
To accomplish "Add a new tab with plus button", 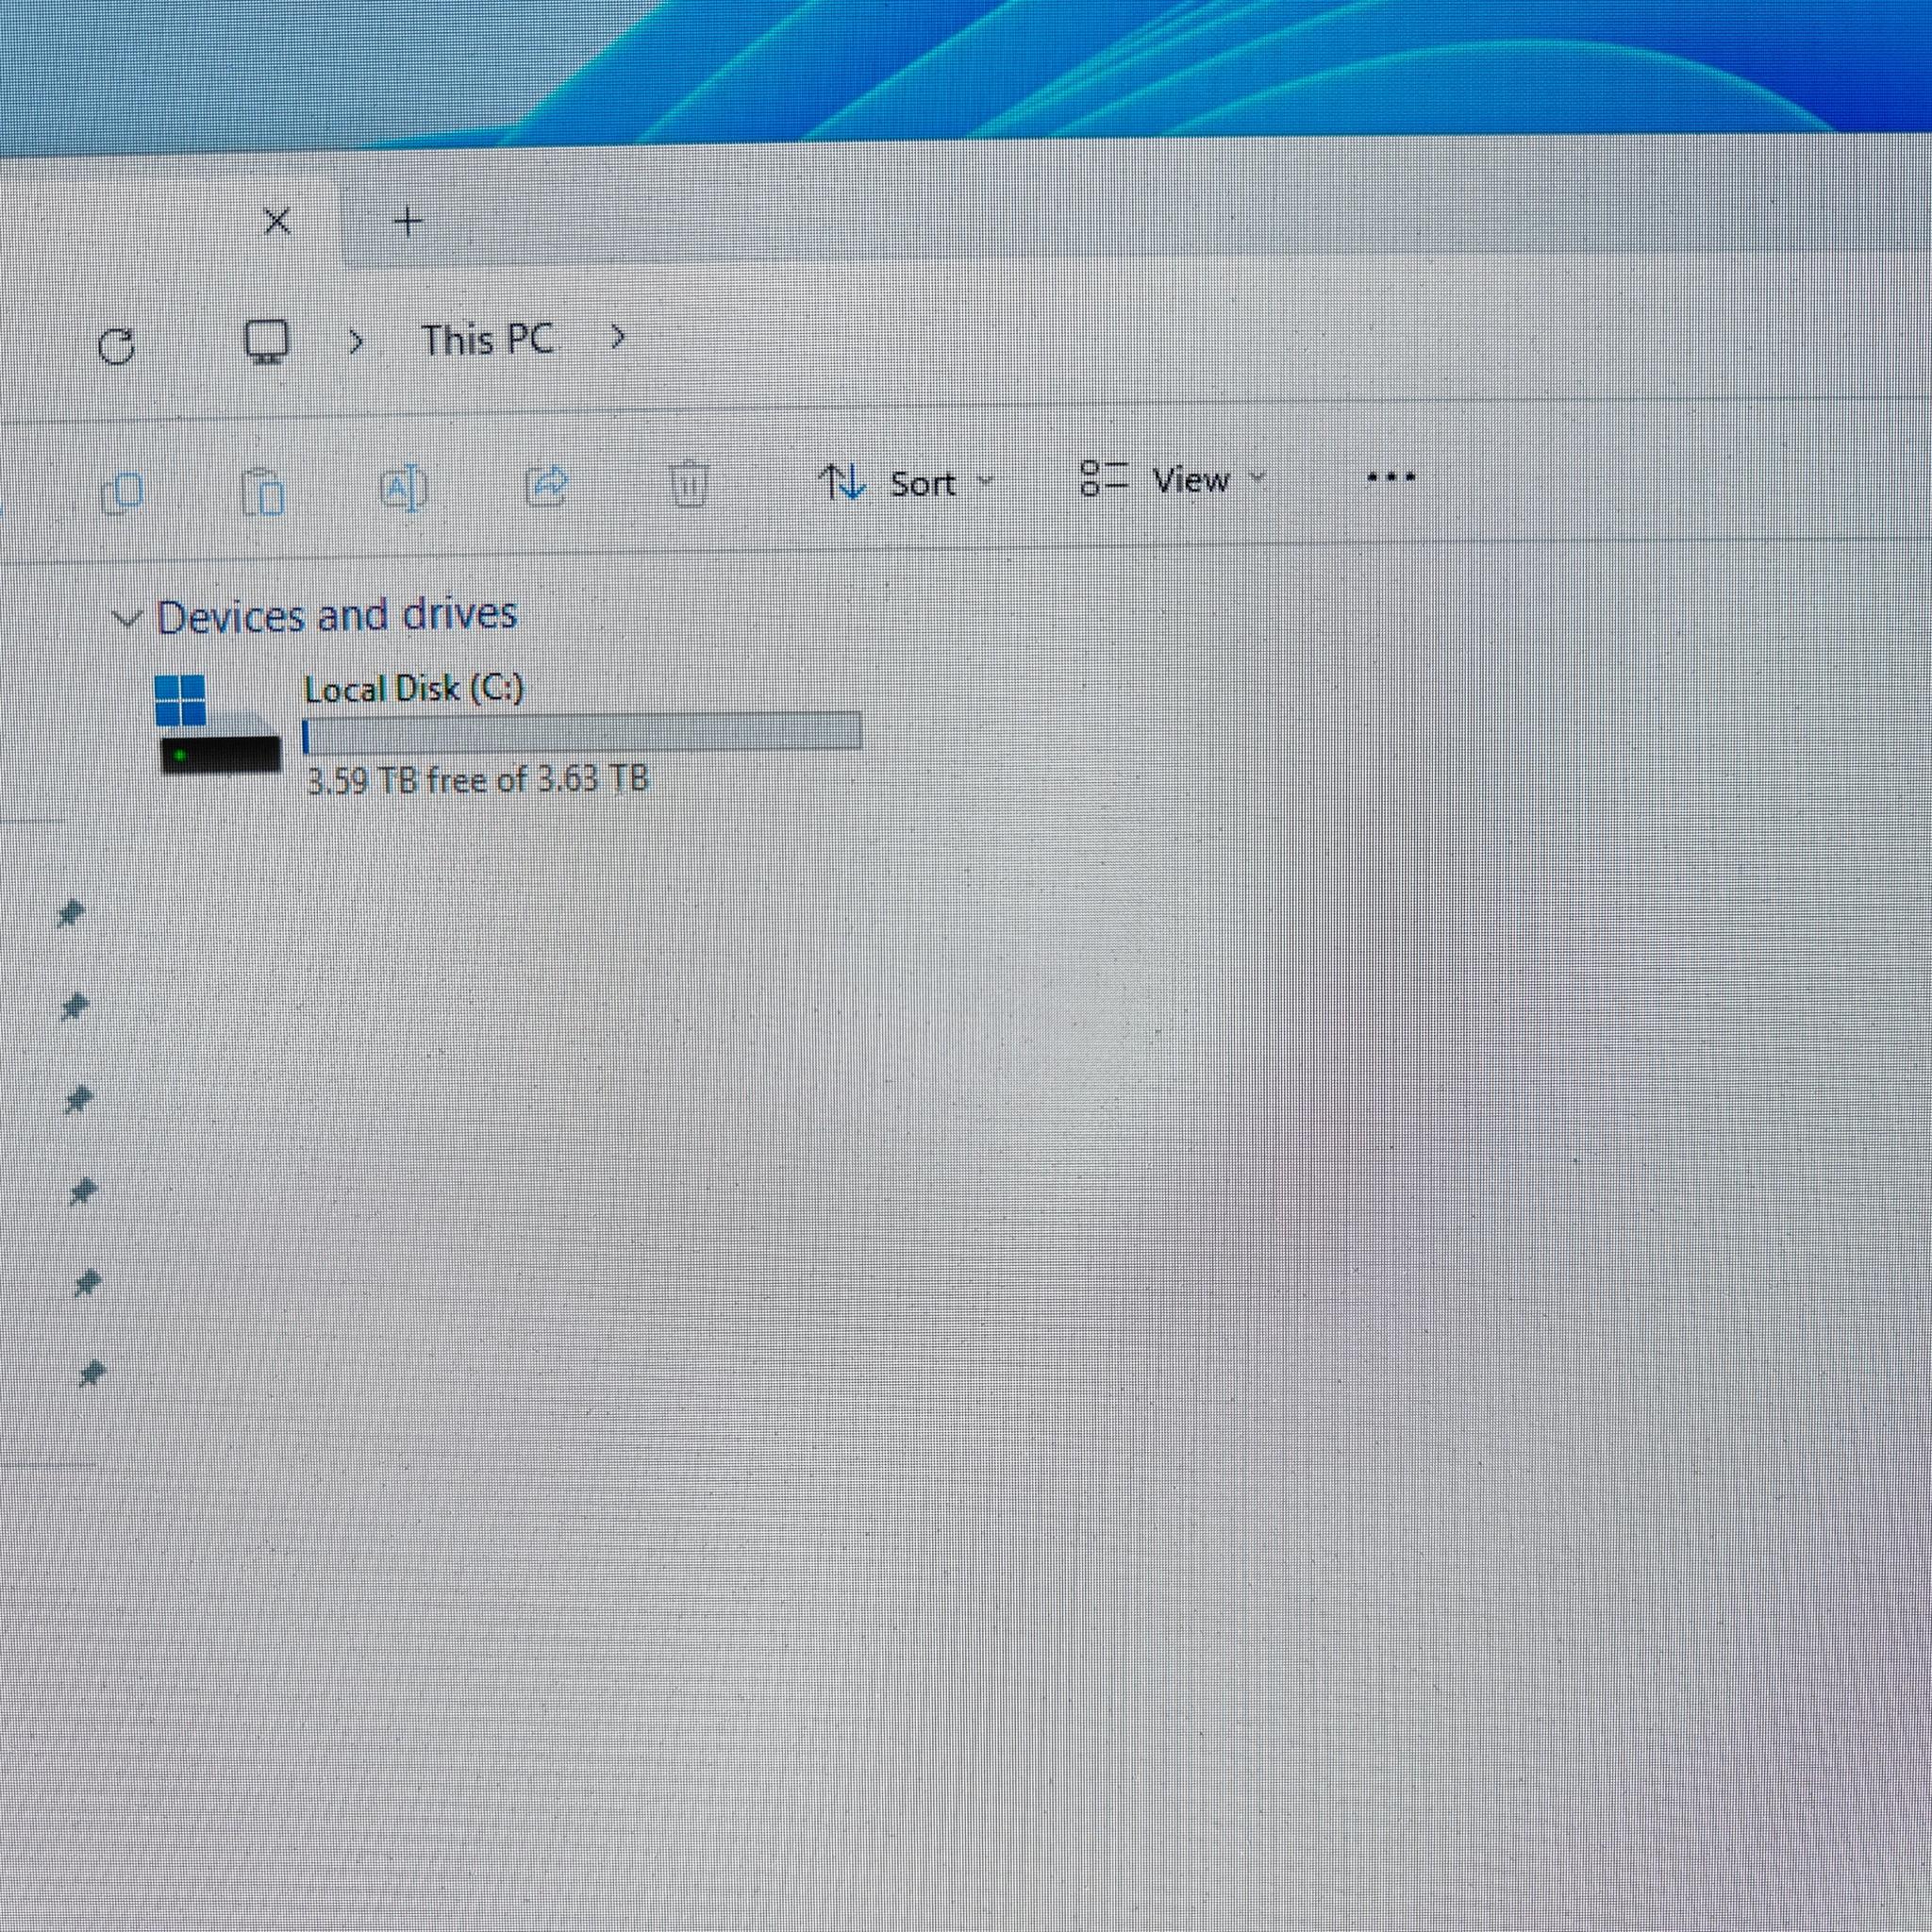I will coord(408,220).
